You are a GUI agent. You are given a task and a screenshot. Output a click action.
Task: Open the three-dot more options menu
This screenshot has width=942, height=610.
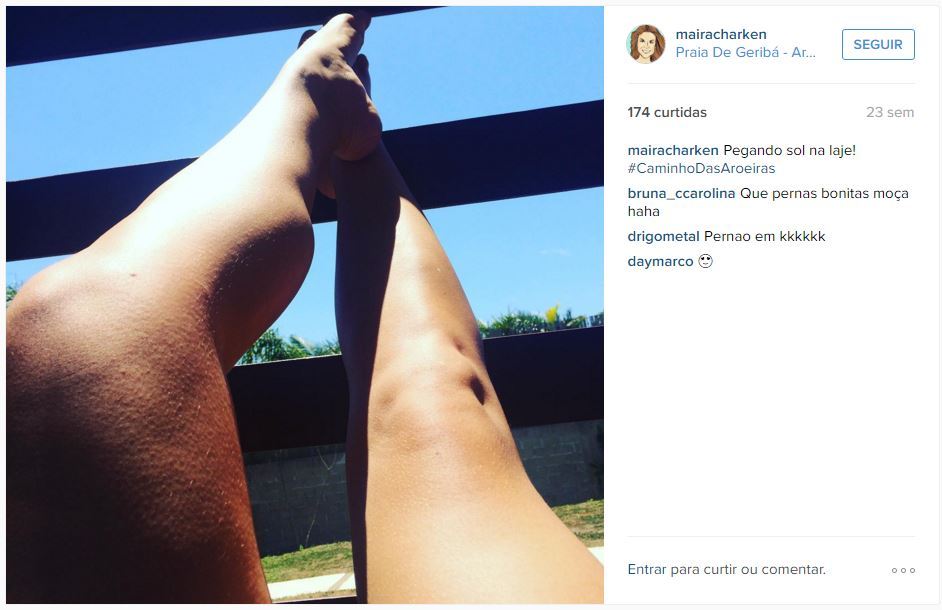(903, 570)
